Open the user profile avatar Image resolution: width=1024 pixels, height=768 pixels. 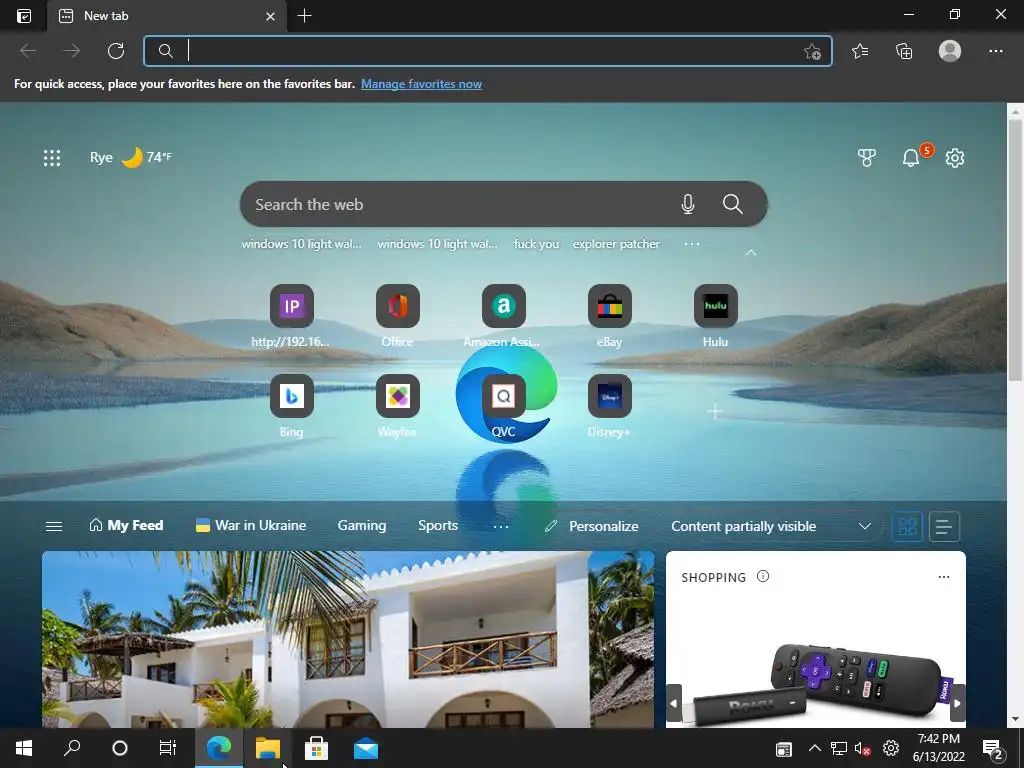pyautogui.click(x=950, y=51)
